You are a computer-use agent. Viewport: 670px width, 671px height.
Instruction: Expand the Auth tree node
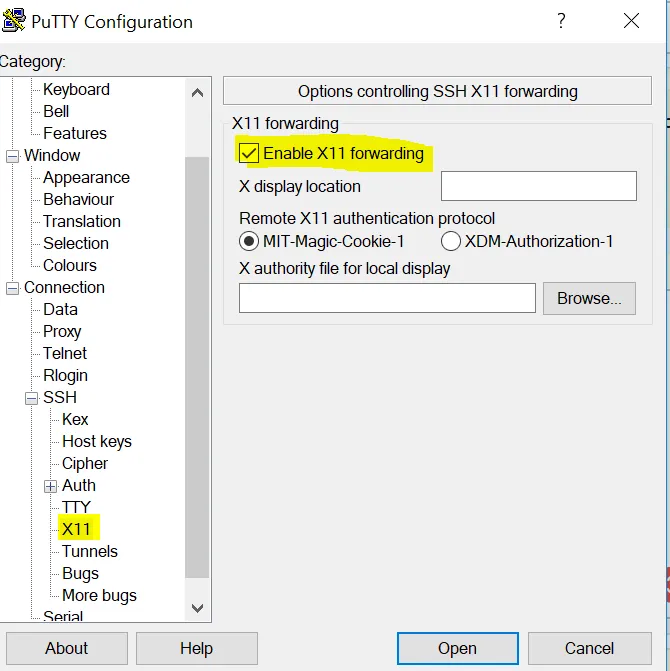[50, 487]
